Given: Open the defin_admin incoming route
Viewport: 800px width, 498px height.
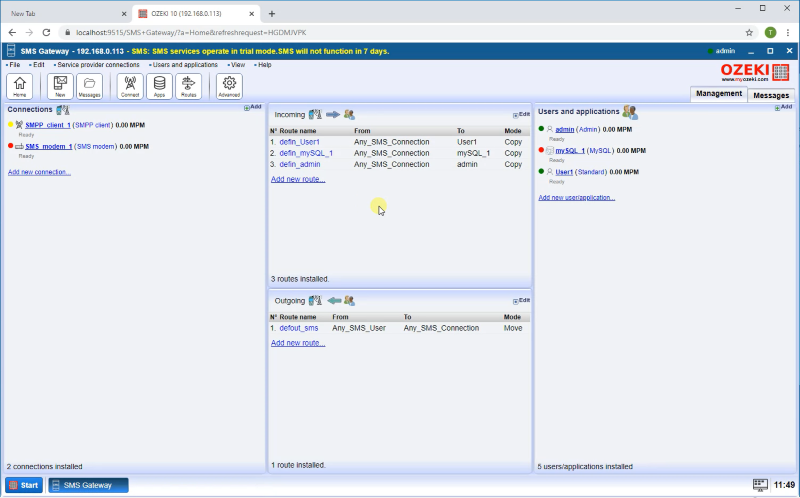Looking at the screenshot, I should (x=300, y=164).
